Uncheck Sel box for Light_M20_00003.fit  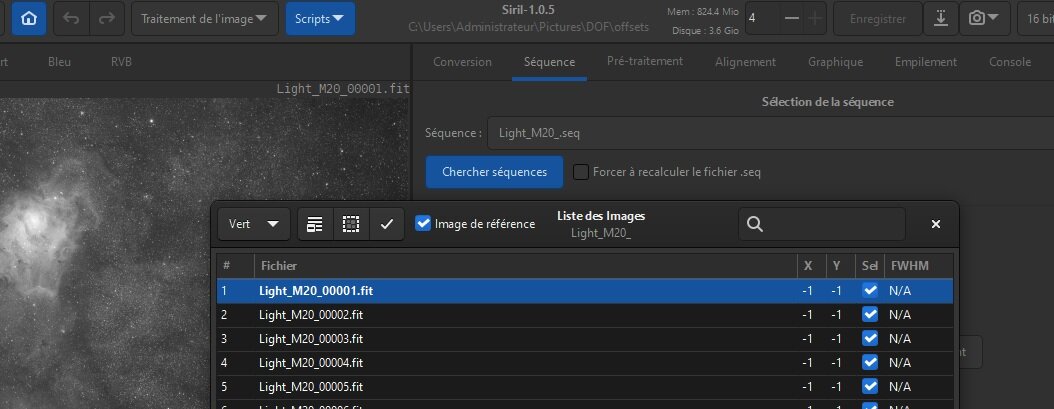click(870, 338)
